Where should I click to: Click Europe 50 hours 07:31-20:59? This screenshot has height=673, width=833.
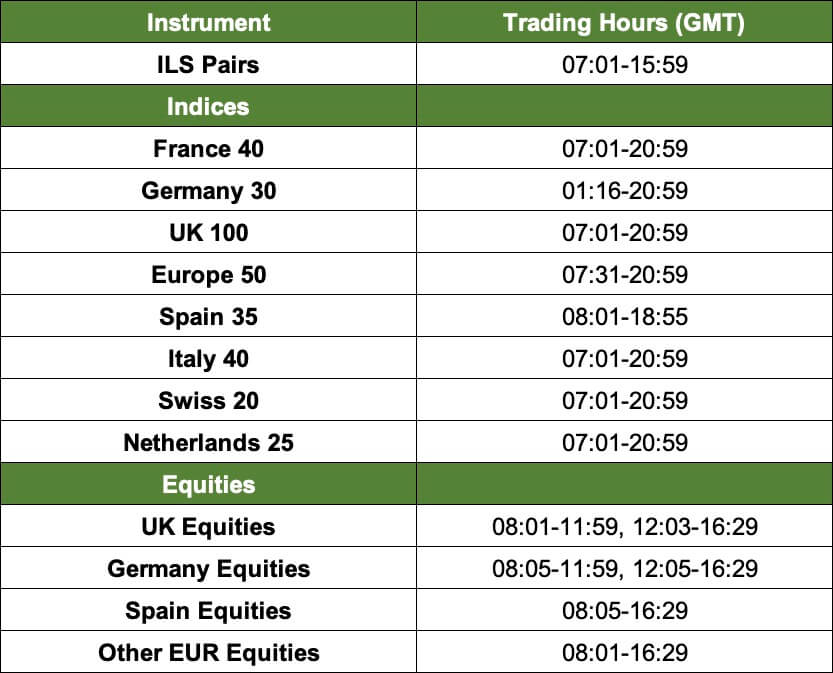click(625, 275)
